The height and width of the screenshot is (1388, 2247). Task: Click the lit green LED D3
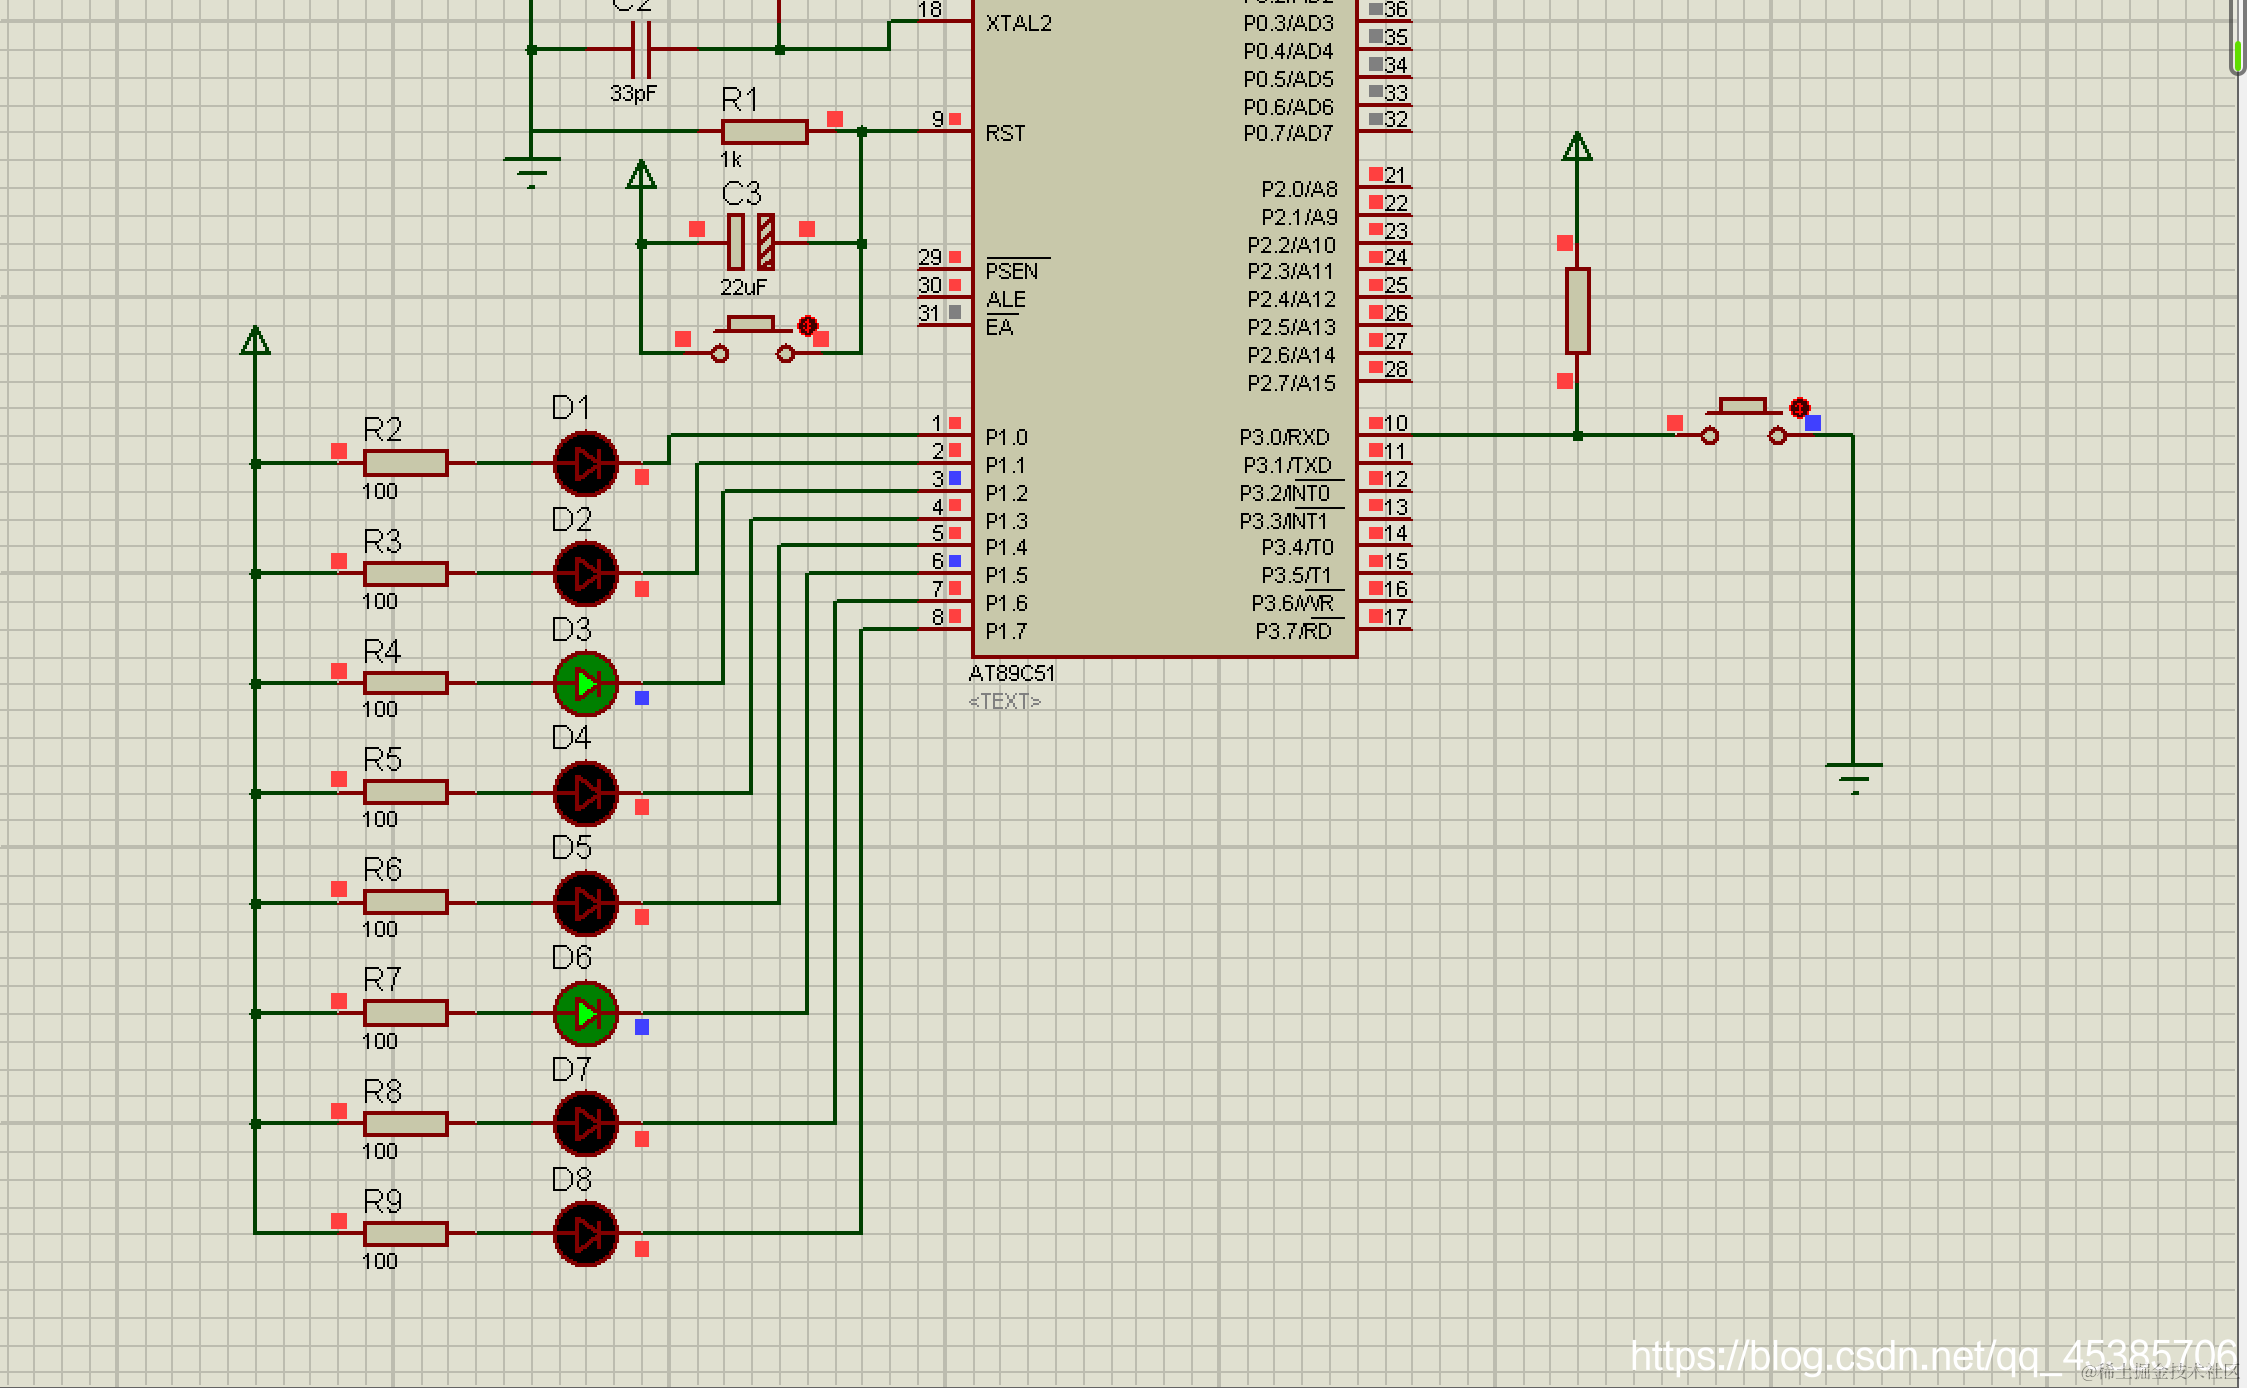[x=586, y=684]
